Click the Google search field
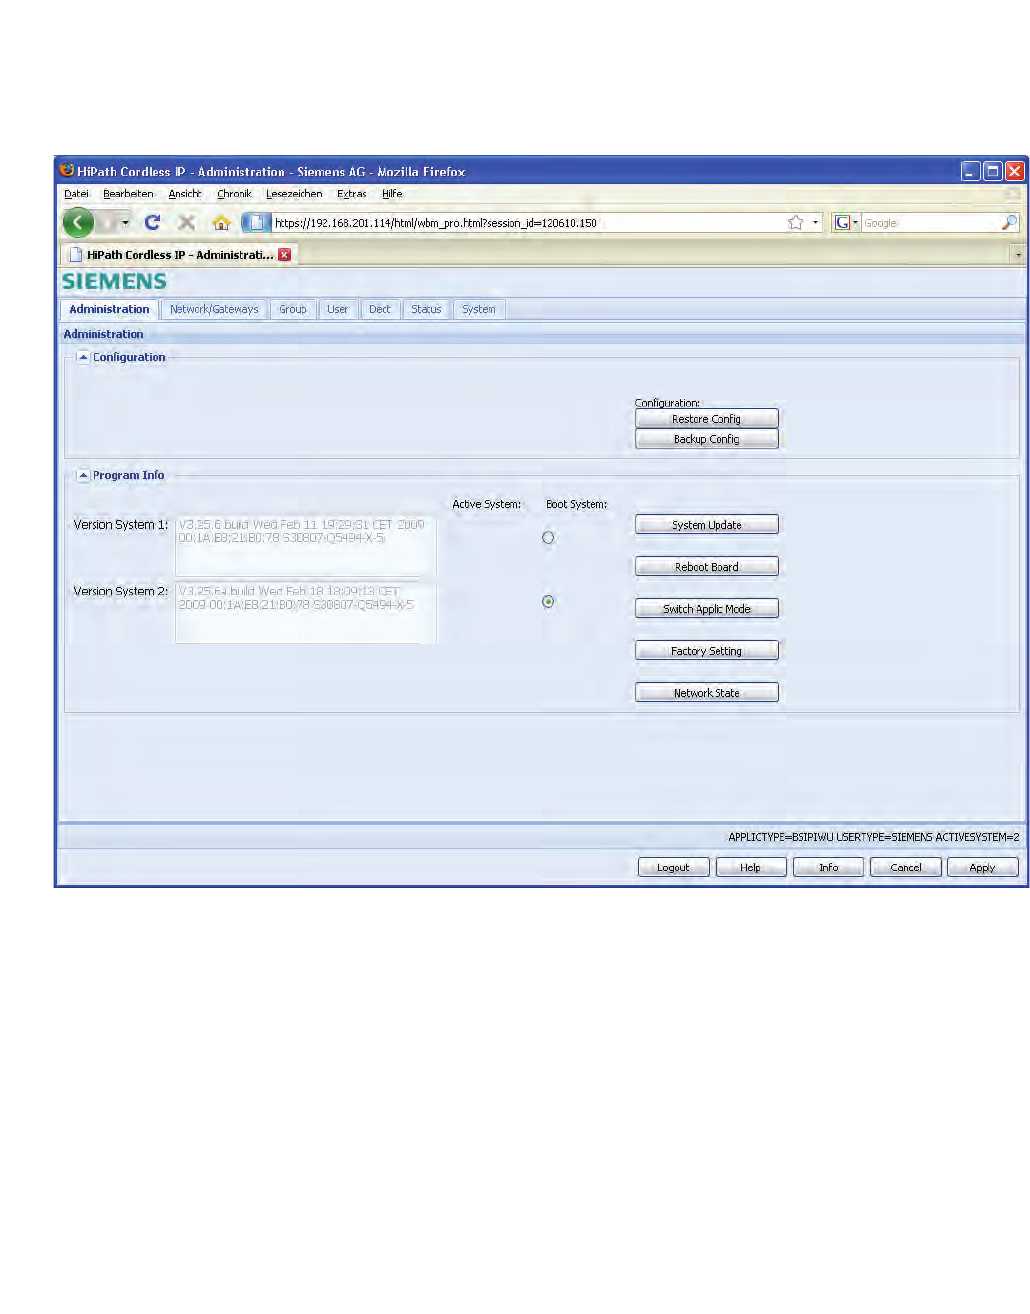Screen dimensions: 1030x1314 coord(930,223)
